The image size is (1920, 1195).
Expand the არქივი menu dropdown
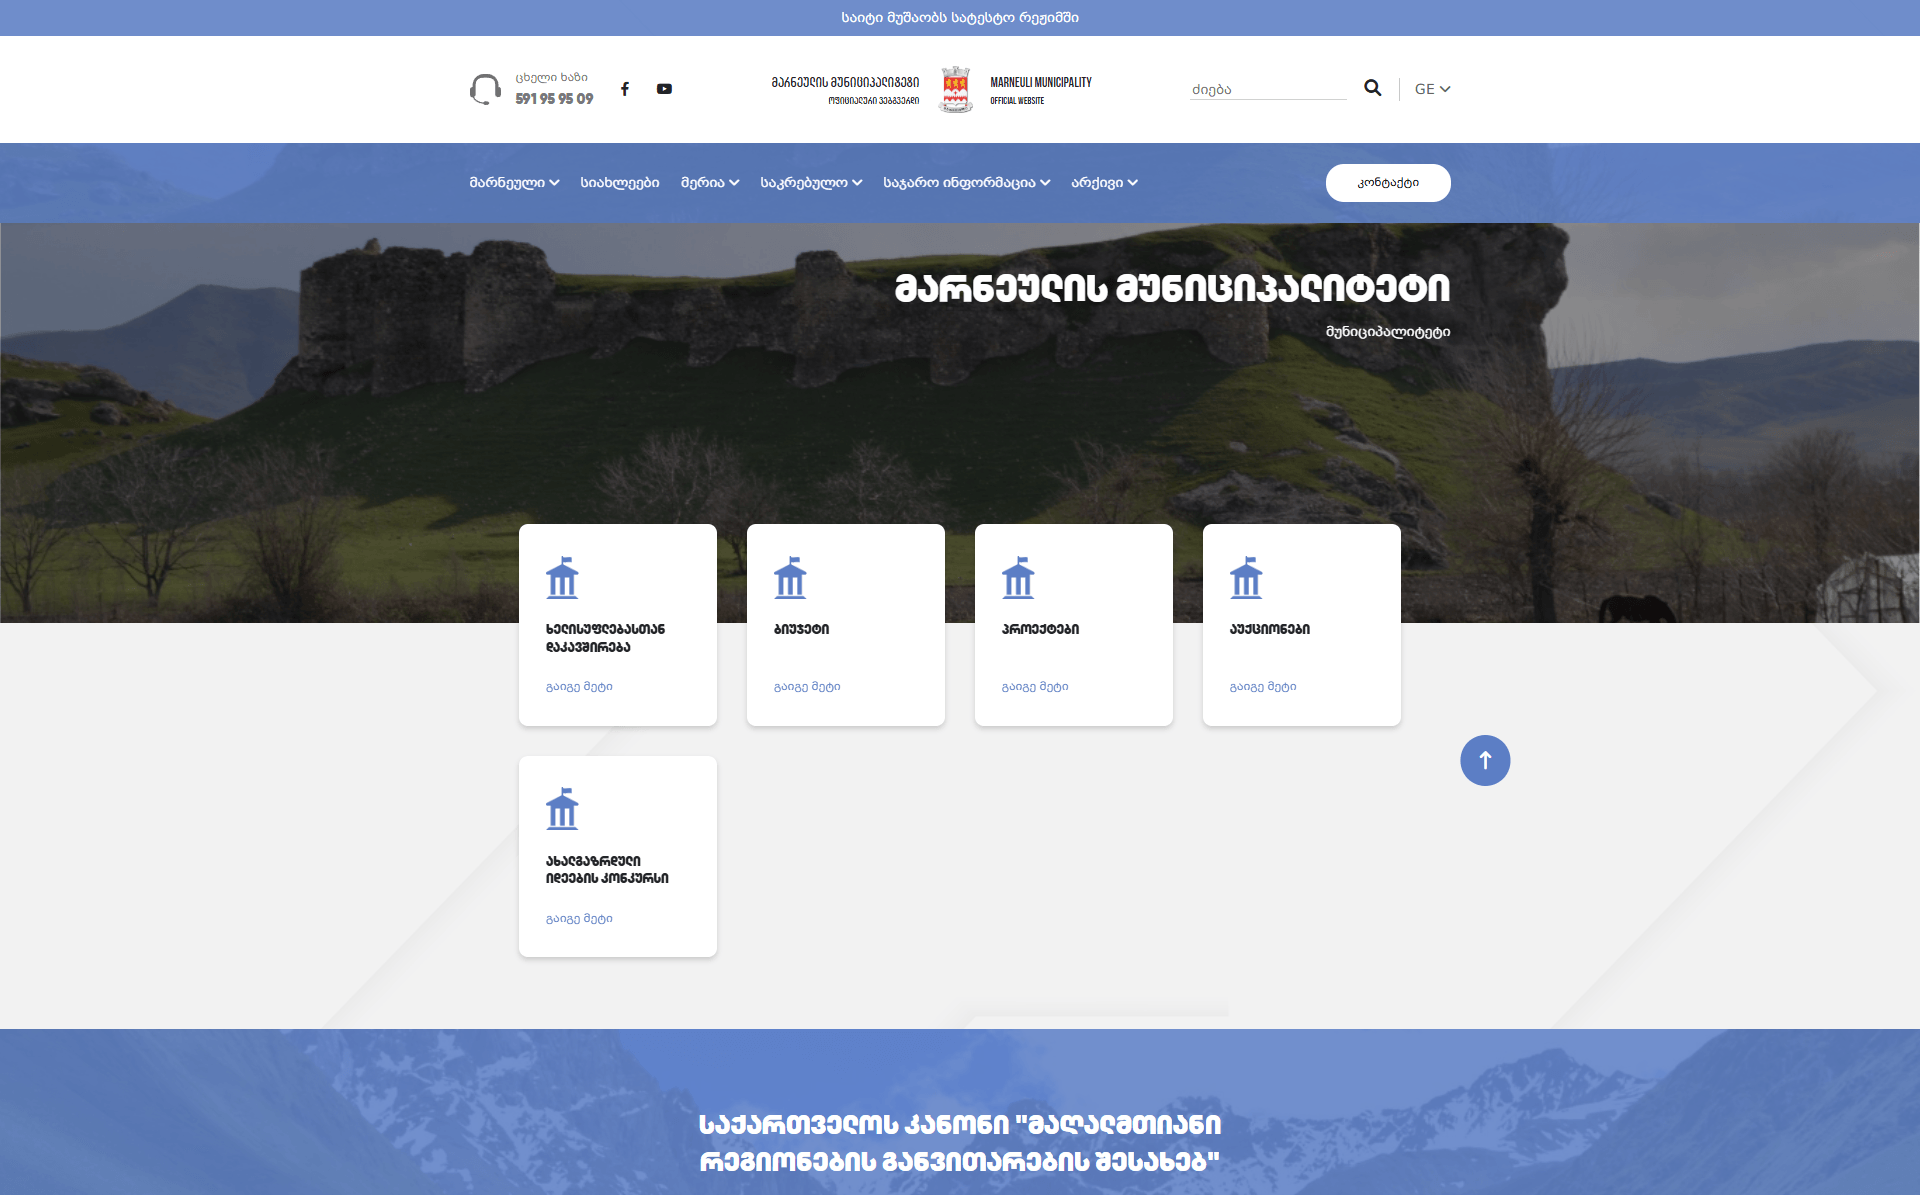tap(1104, 183)
